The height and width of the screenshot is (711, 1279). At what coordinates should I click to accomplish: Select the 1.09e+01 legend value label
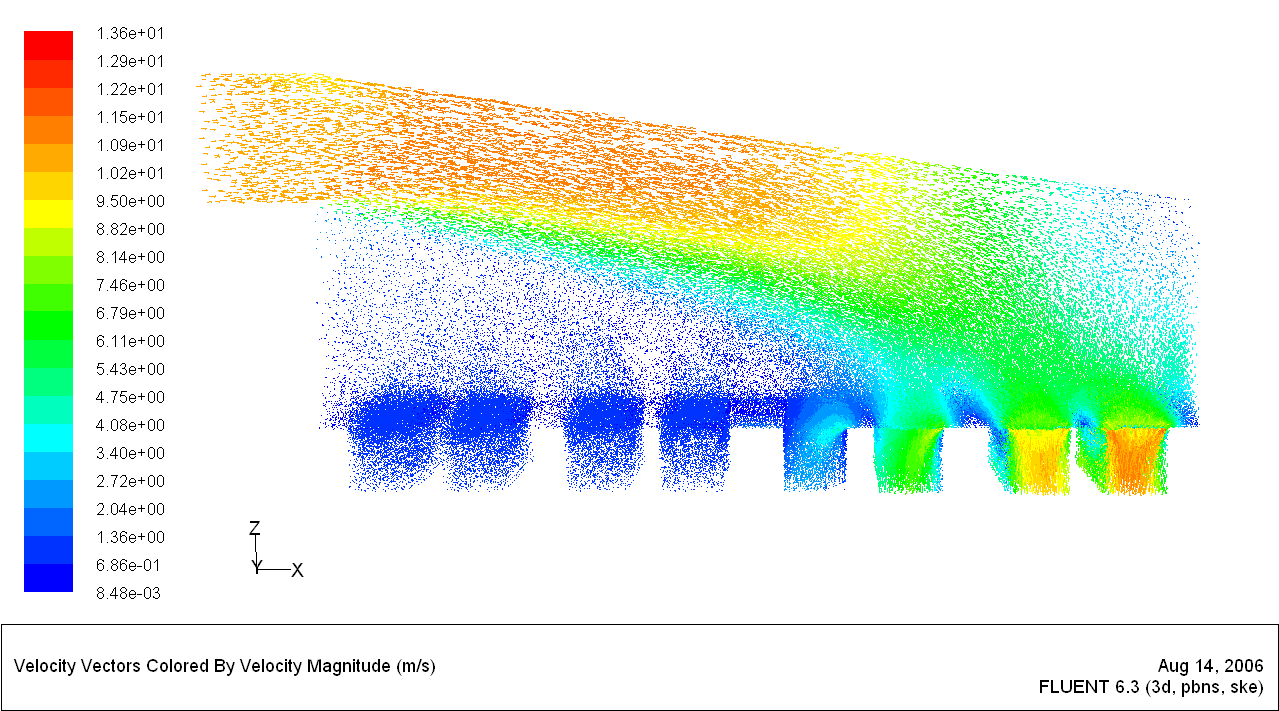(x=129, y=145)
